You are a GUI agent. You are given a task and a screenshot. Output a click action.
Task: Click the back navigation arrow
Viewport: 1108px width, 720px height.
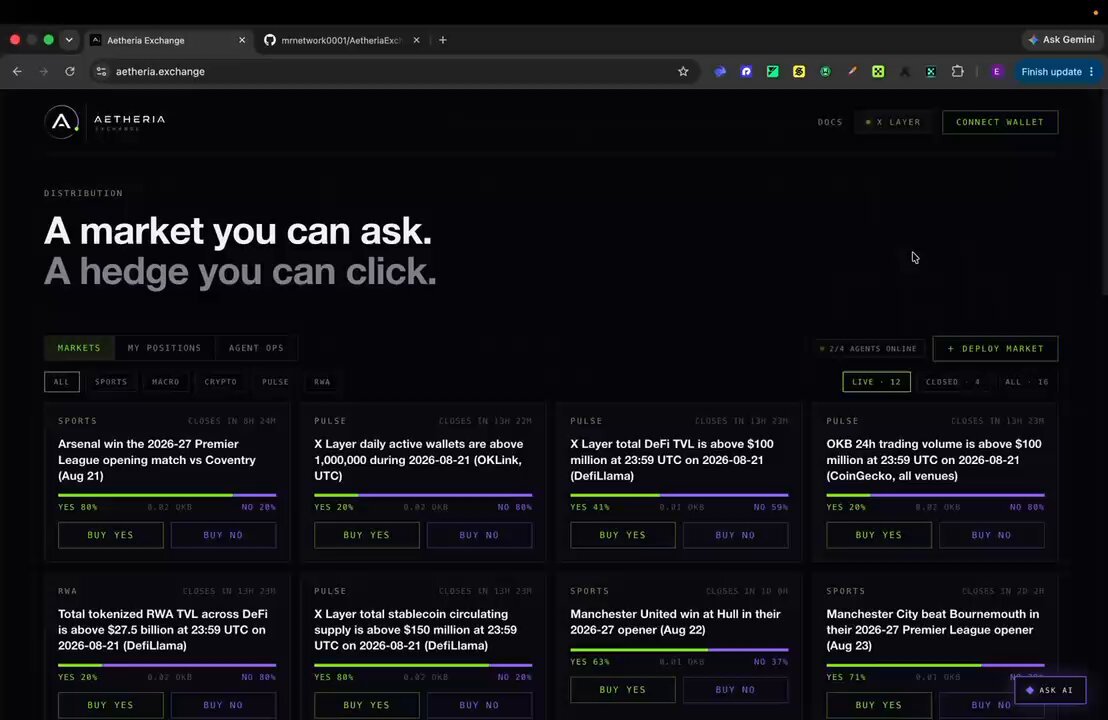click(17, 71)
